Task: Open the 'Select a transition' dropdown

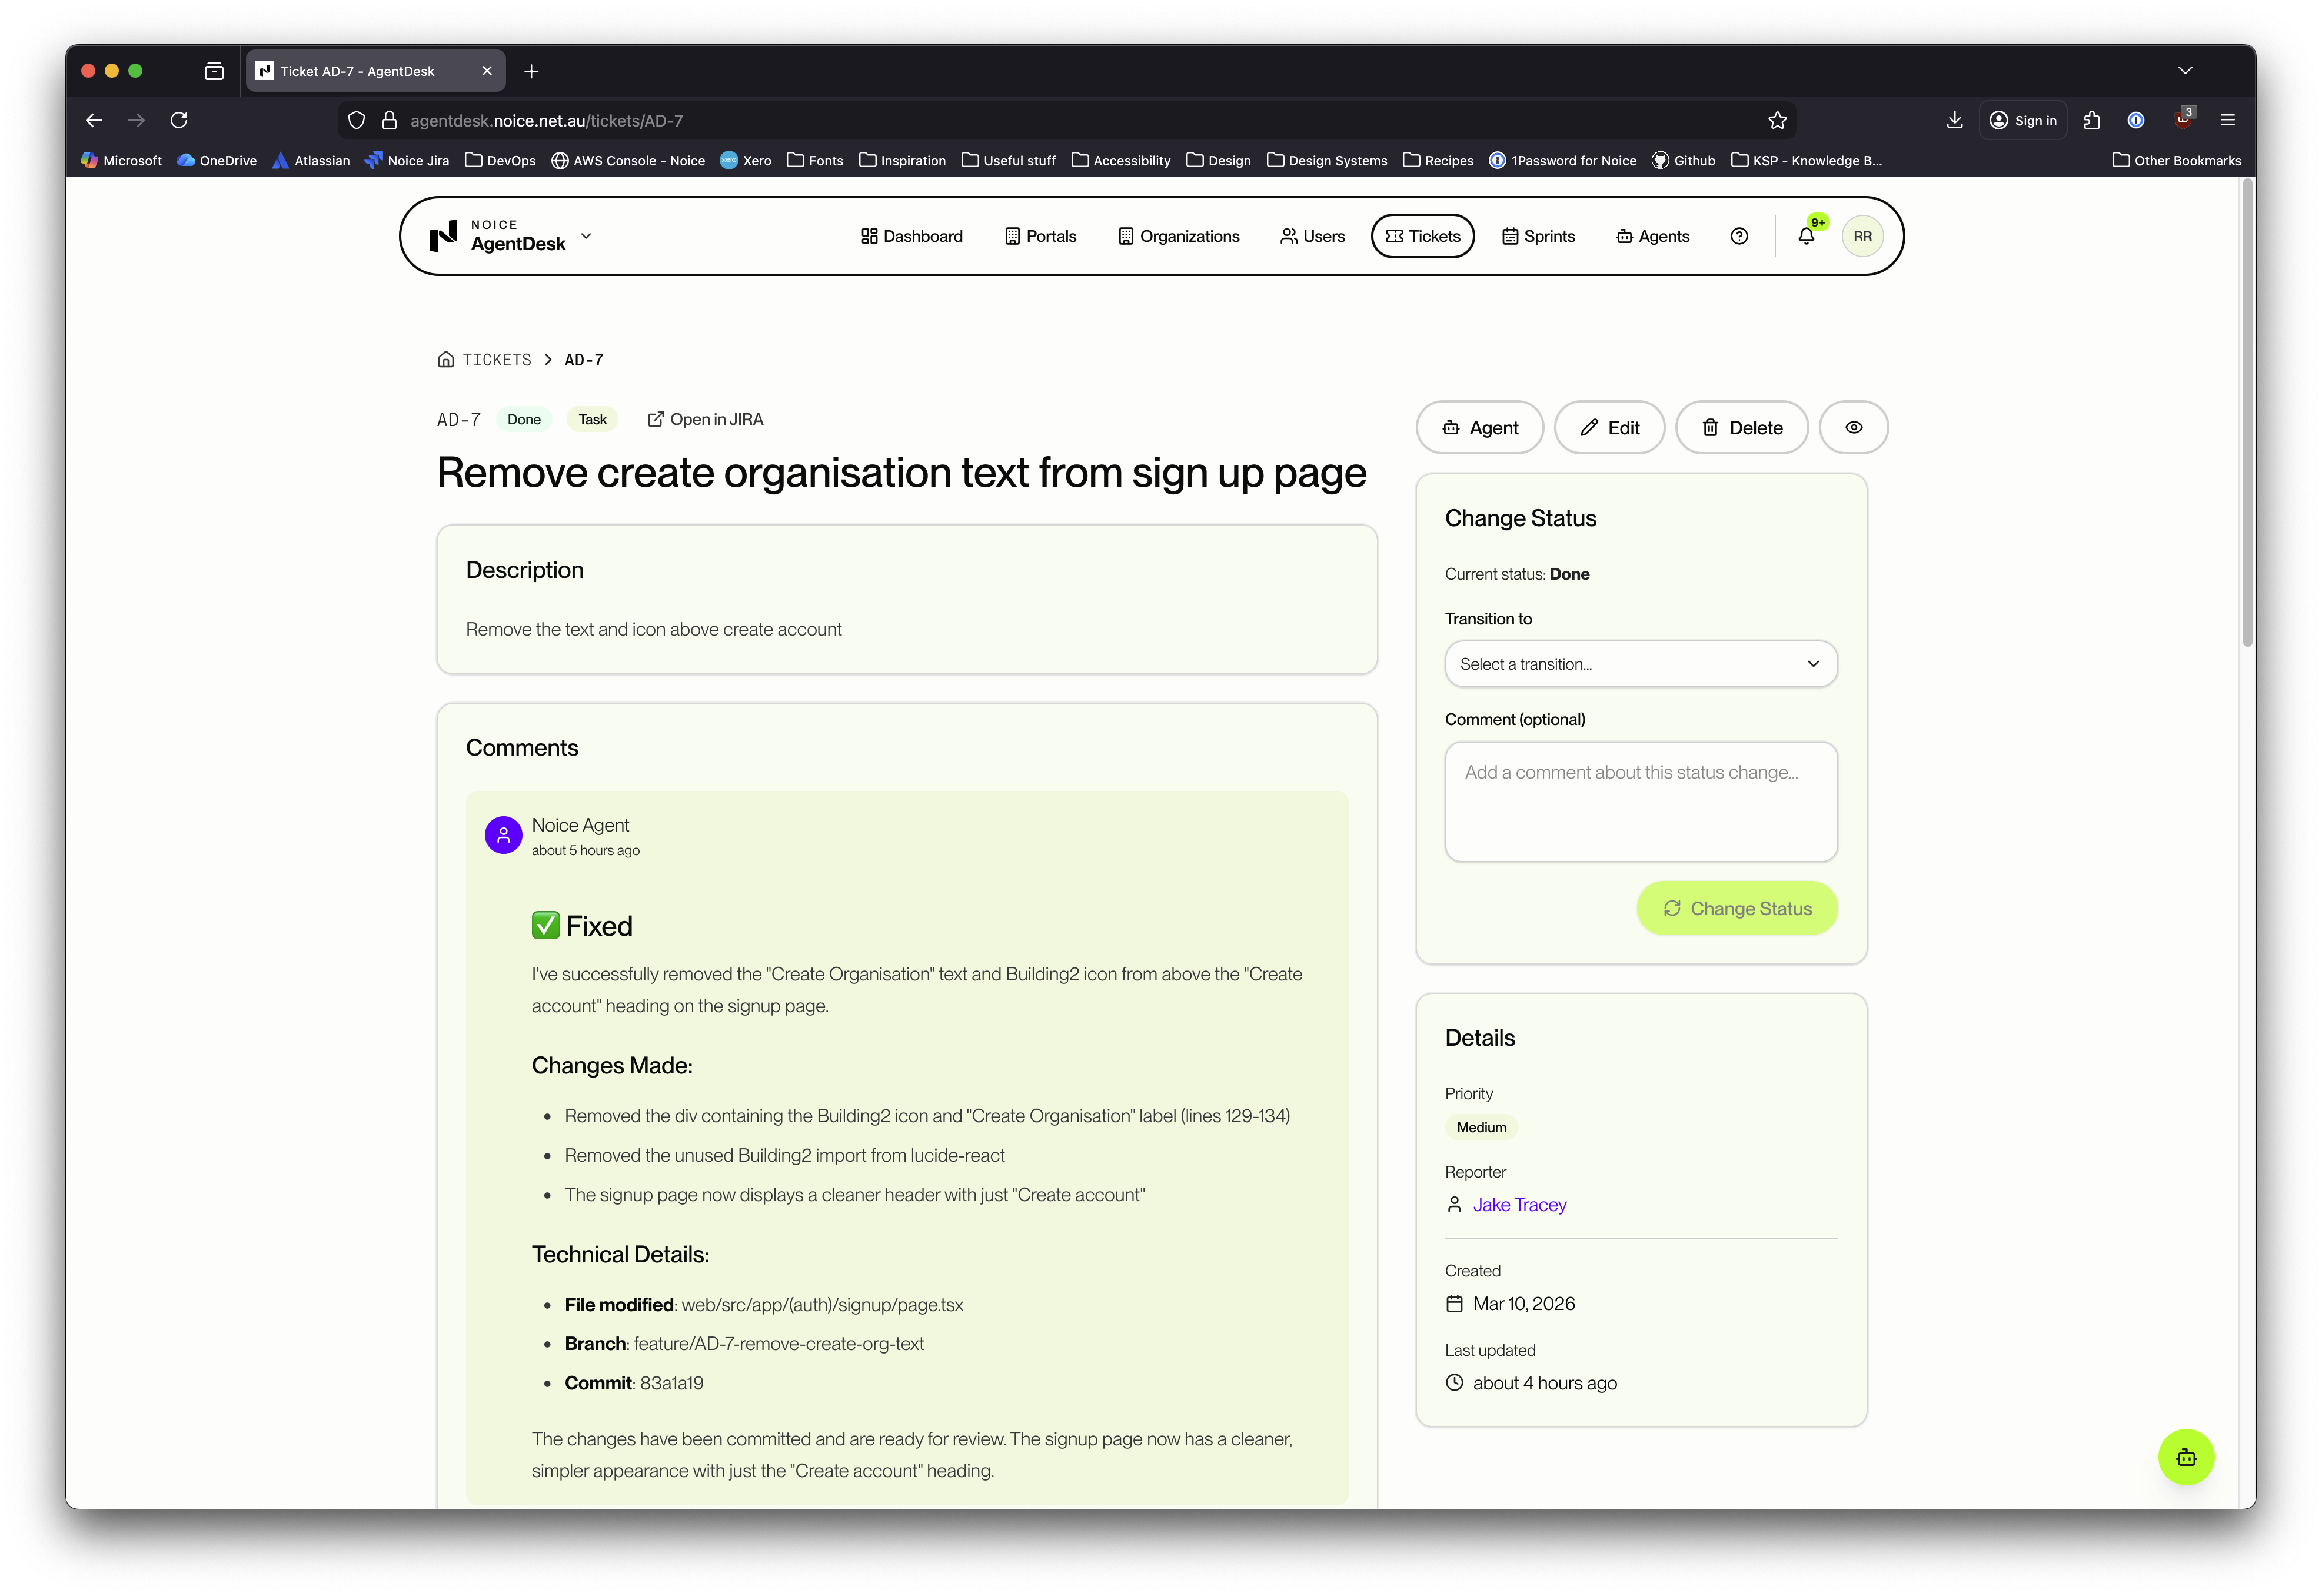Action: click(x=1640, y=663)
